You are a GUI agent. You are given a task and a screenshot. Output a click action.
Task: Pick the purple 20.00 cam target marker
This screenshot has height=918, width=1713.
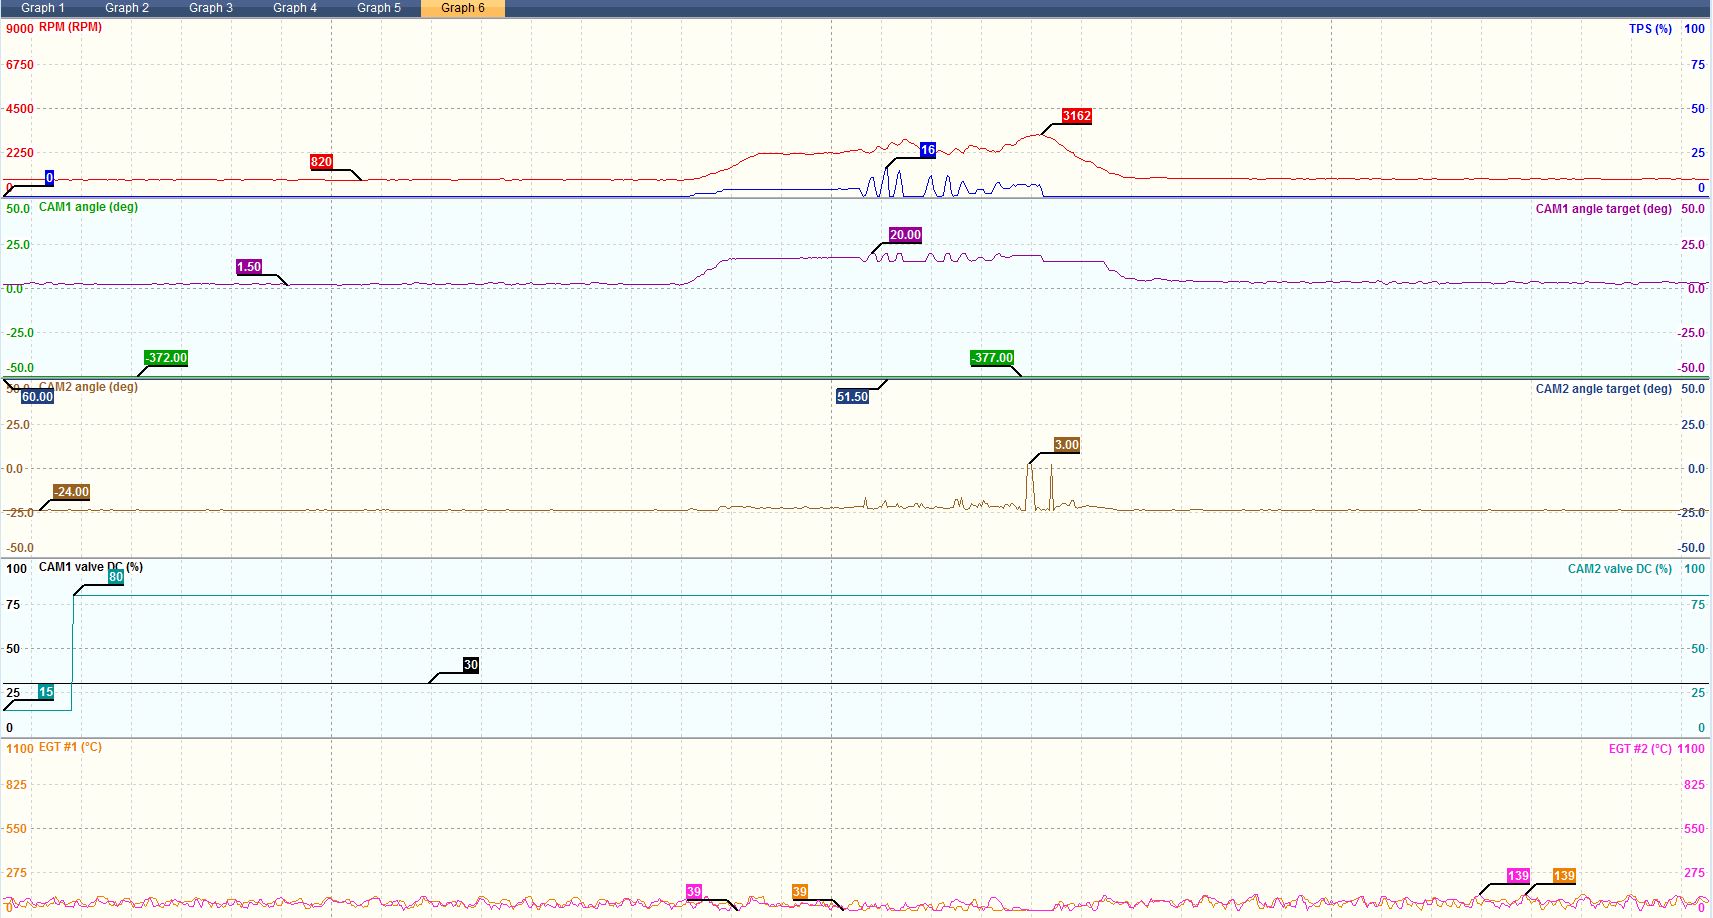[905, 235]
